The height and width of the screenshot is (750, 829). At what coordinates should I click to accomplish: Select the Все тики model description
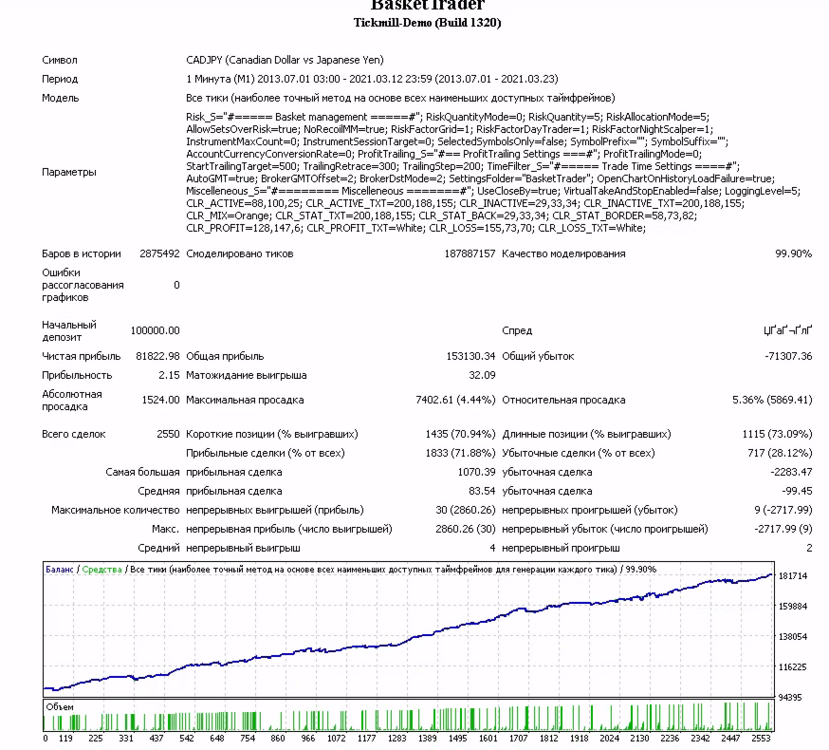click(x=401, y=98)
